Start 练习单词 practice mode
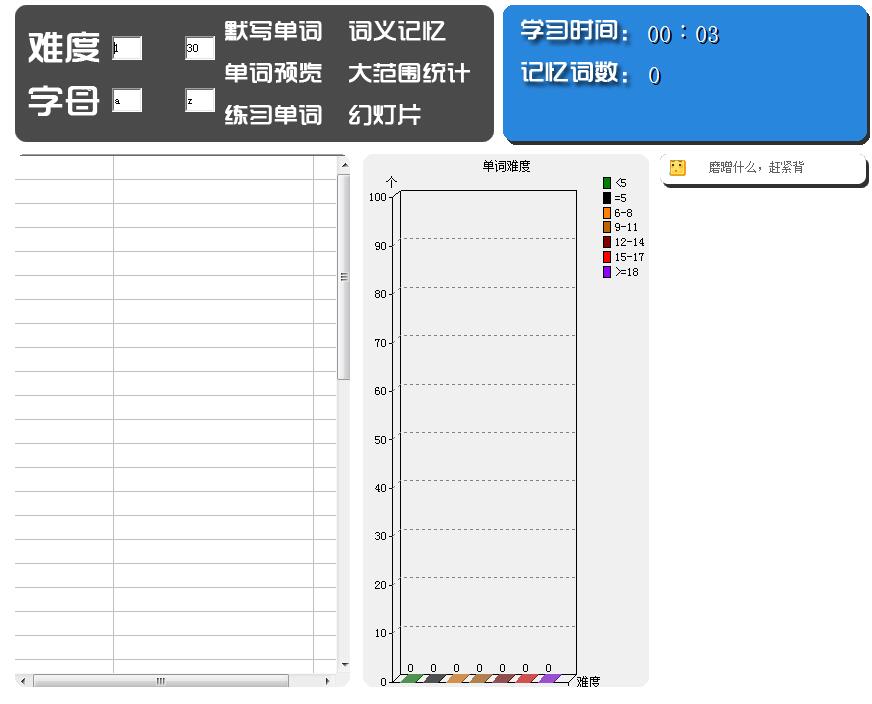Viewport: 872px width, 704px height. 272,115
